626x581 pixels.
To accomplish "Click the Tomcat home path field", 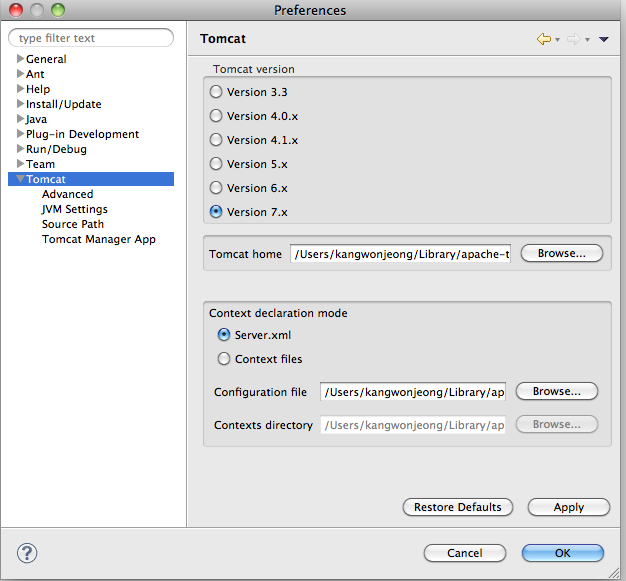I will (x=400, y=254).
